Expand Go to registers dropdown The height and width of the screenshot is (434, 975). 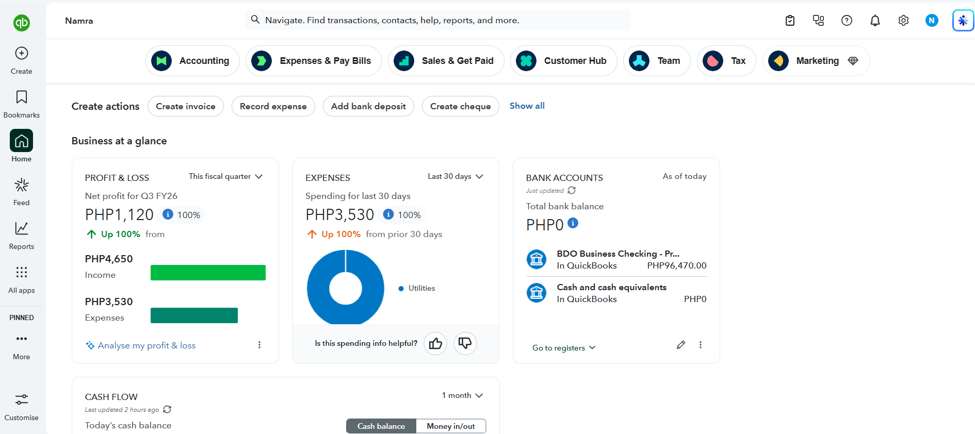click(564, 348)
